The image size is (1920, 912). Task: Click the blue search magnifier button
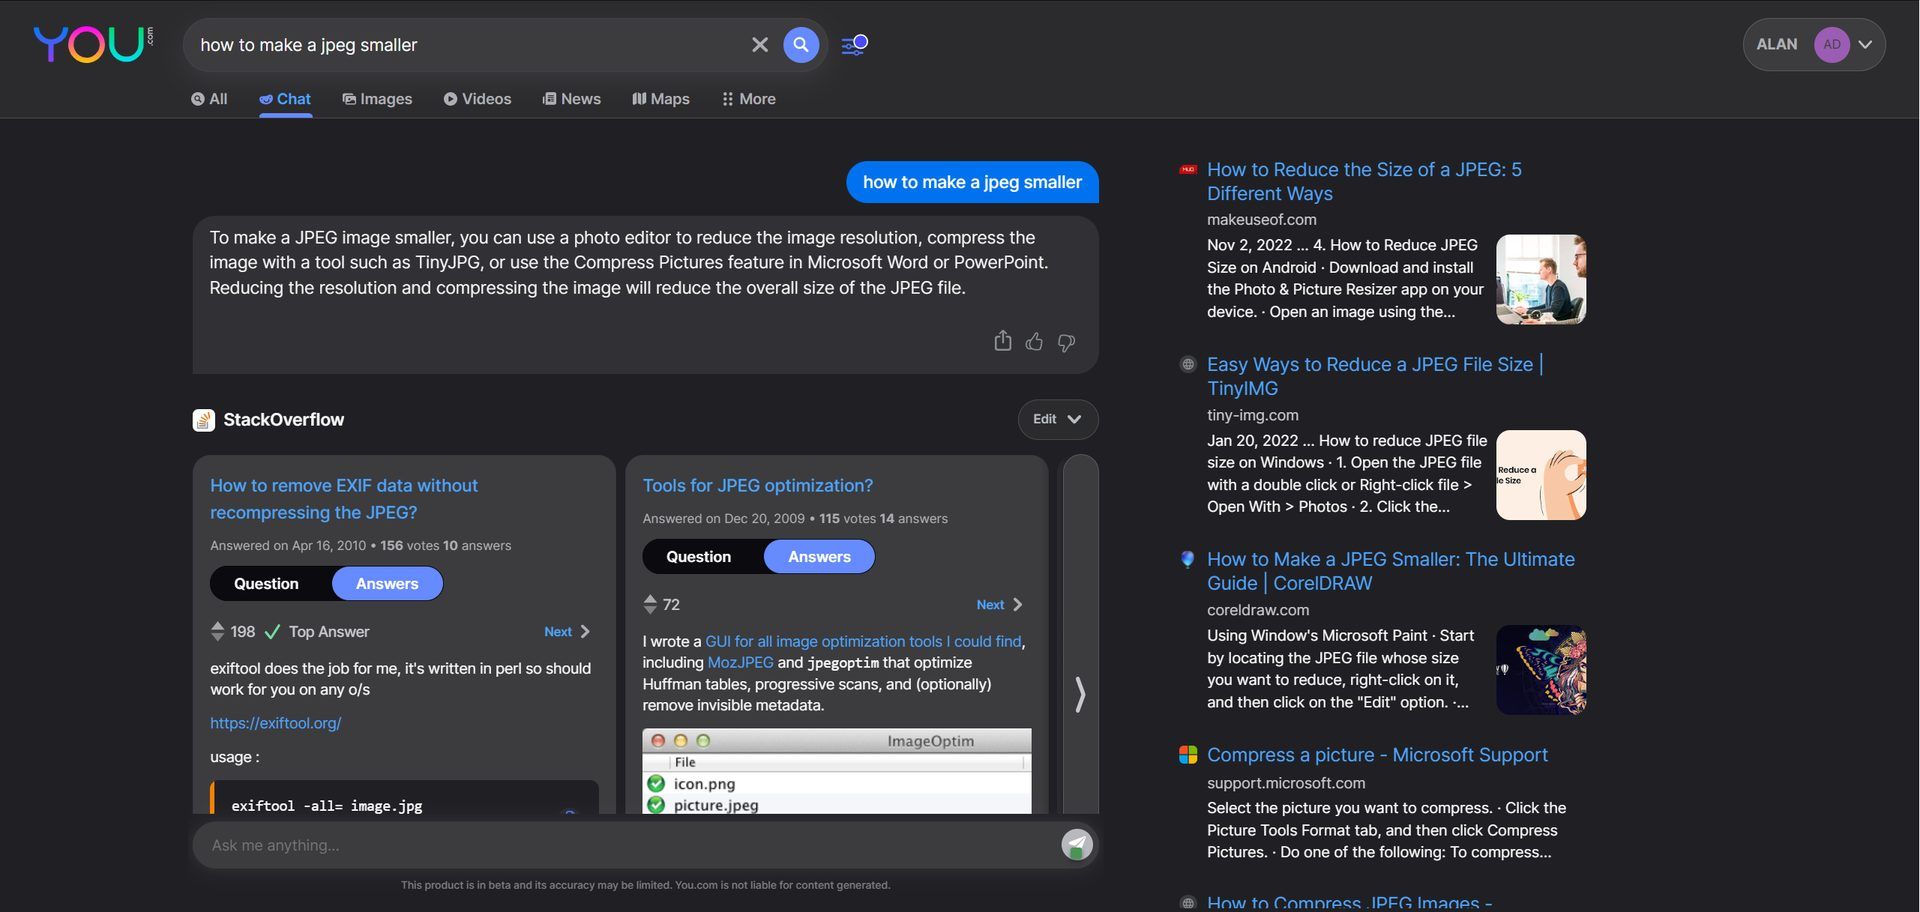800,45
